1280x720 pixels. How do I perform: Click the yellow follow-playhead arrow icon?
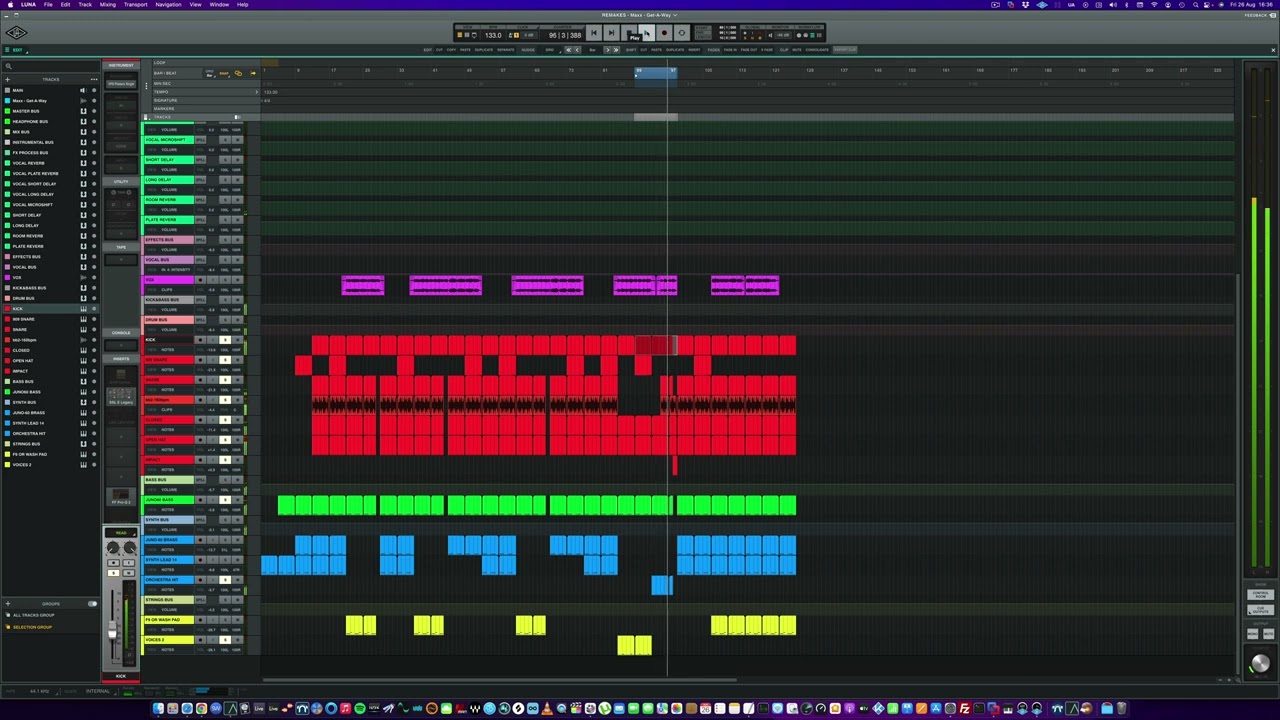pos(253,73)
